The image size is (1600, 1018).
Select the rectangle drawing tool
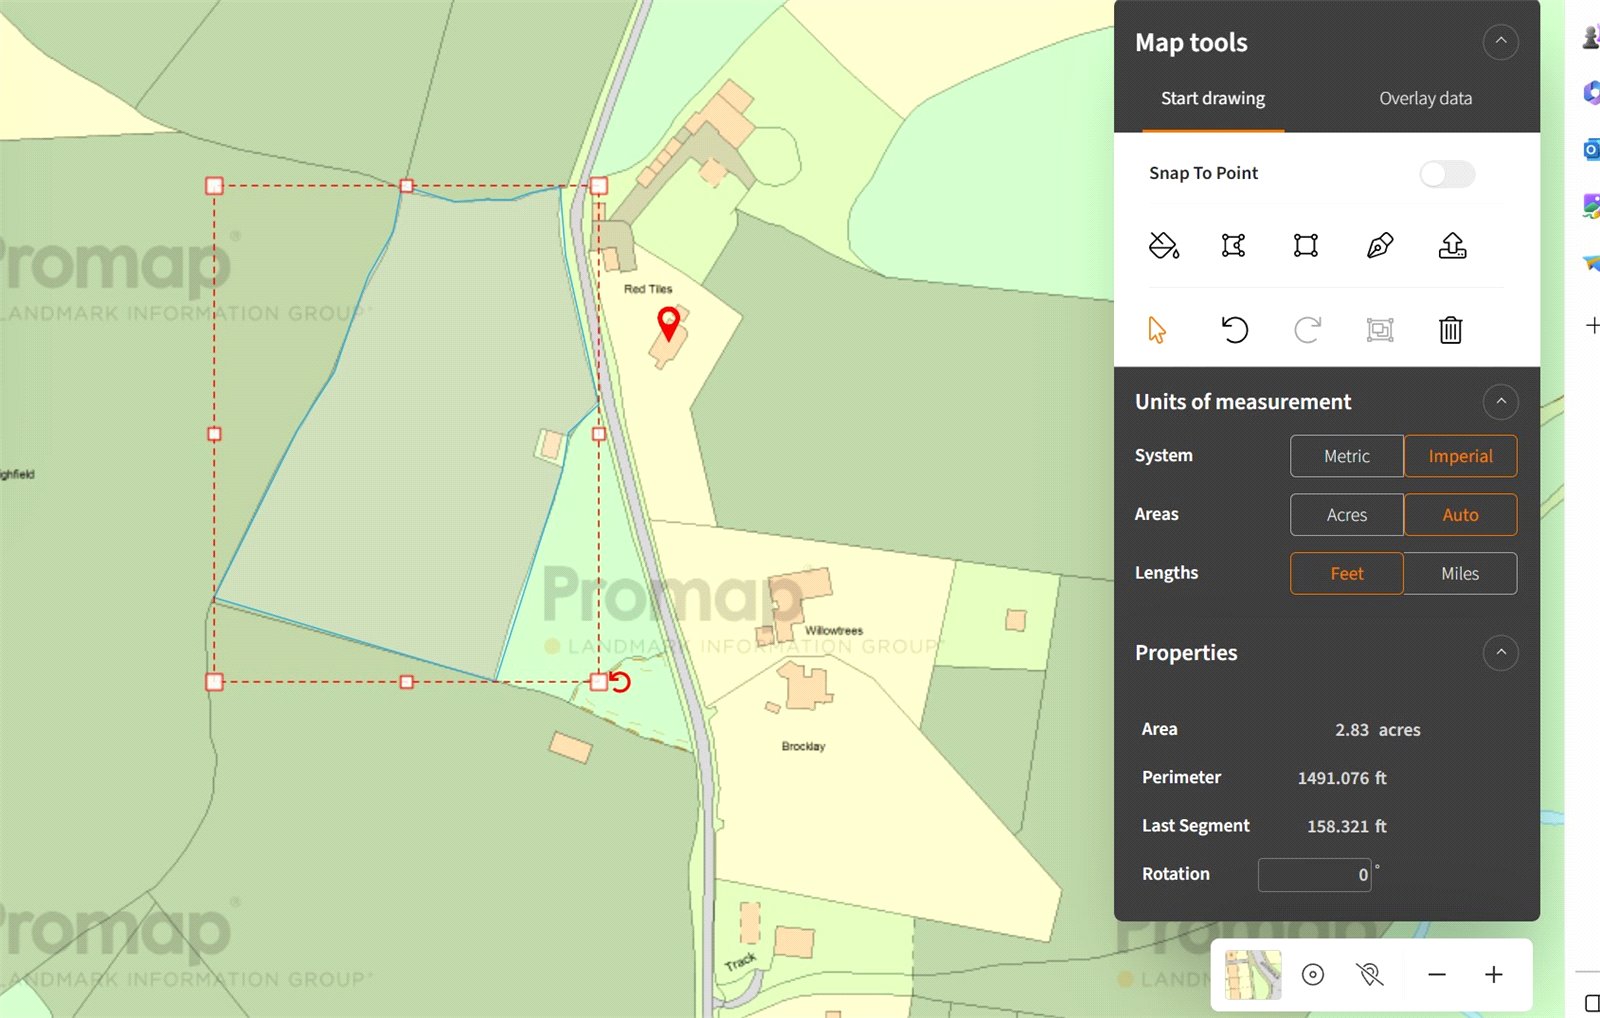(1305, 245)
